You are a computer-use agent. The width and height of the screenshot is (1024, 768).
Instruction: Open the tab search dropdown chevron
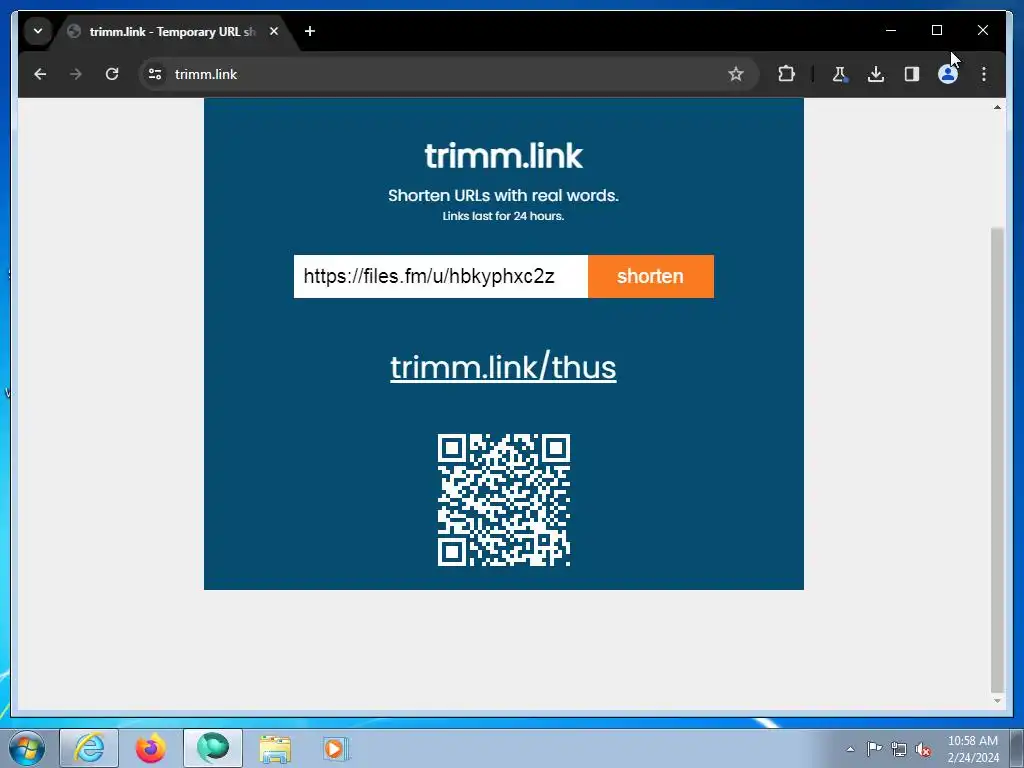point(38,31)
